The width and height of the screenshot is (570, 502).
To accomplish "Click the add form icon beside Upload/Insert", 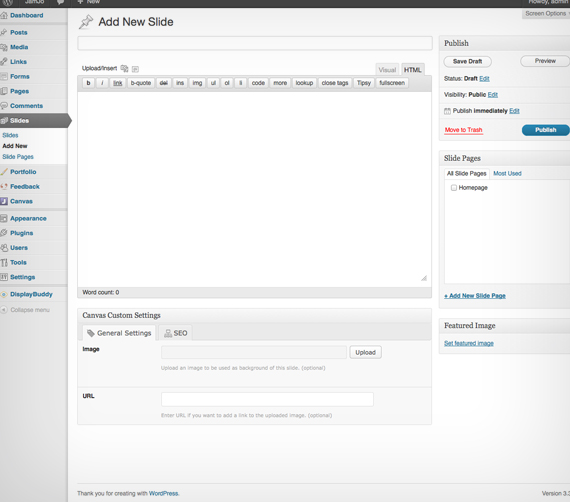I will pos(135,69).
